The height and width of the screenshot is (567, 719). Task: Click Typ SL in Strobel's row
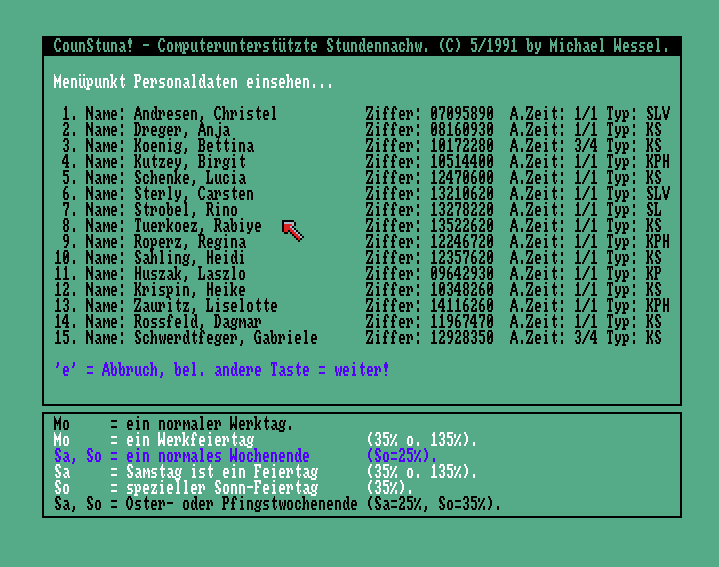point(654,210)
